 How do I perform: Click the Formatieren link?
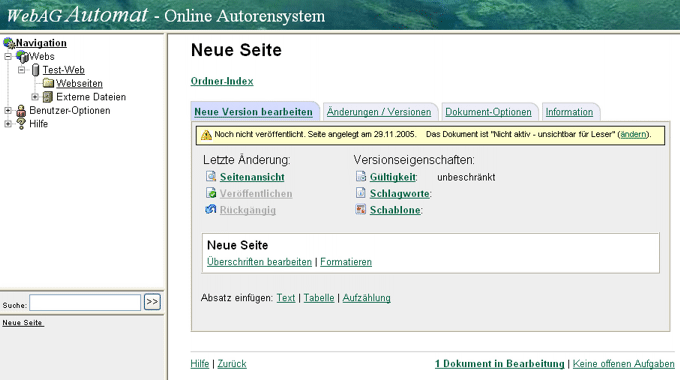pos(346,262)
